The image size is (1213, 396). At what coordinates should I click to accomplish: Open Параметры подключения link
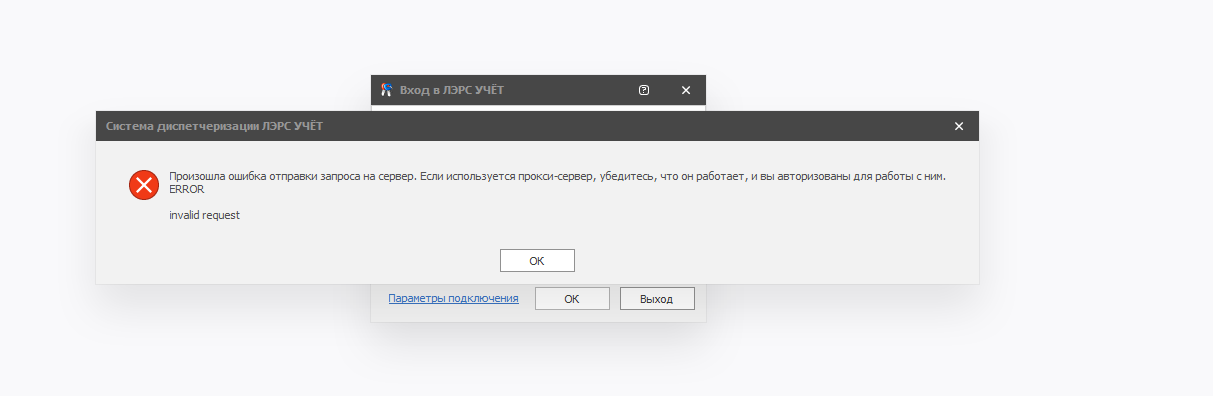(453, 298)
